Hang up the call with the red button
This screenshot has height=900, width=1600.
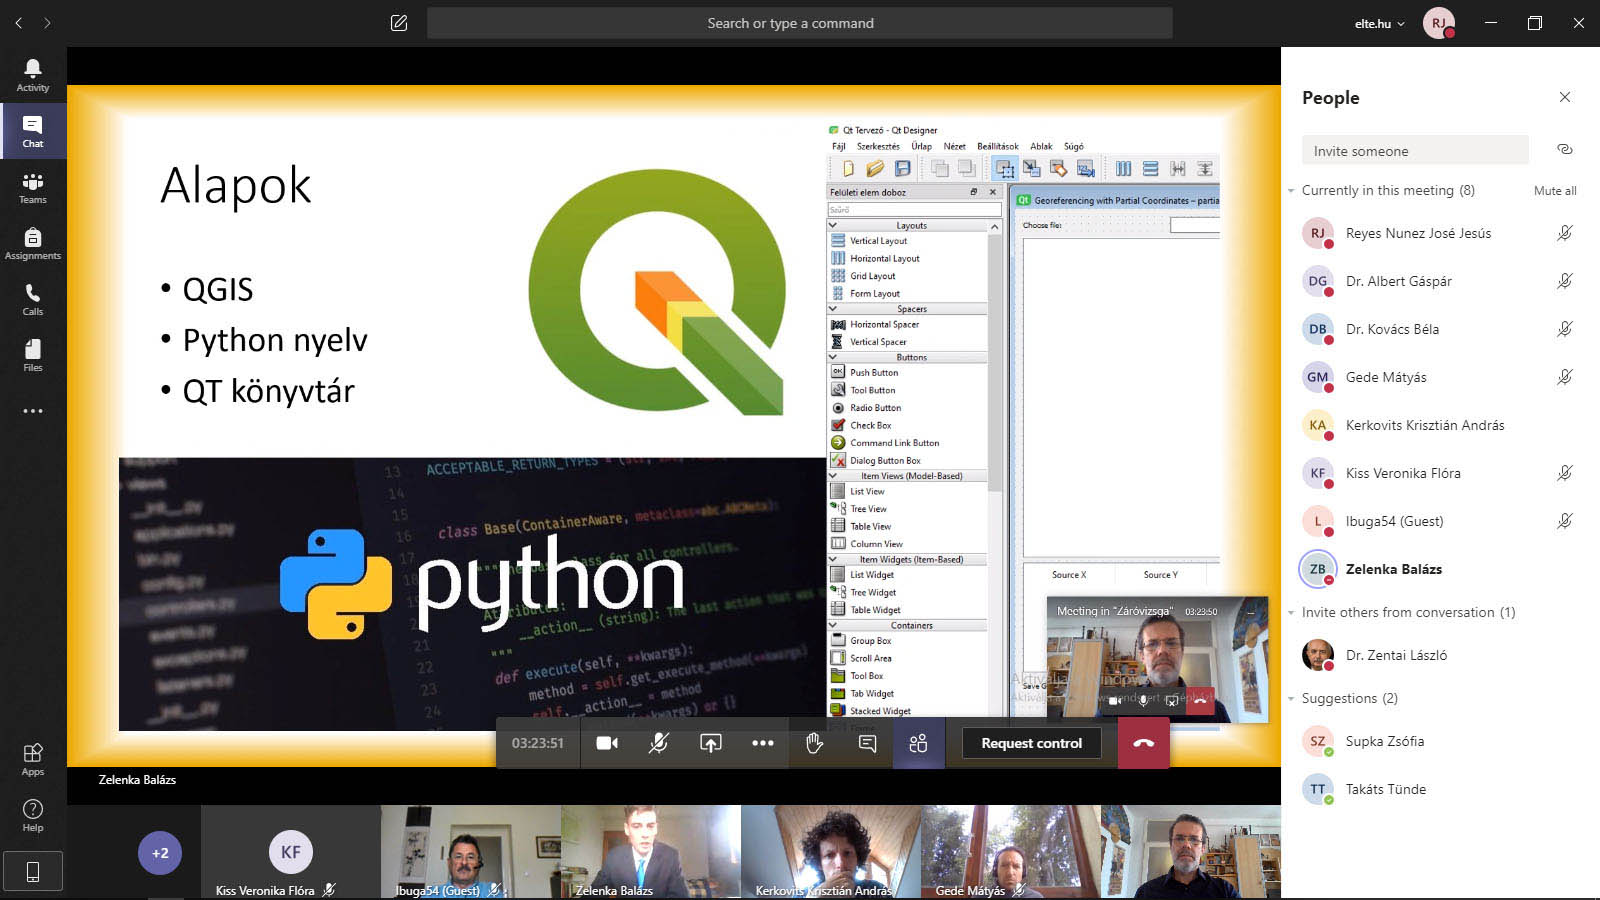[1143, 743]
